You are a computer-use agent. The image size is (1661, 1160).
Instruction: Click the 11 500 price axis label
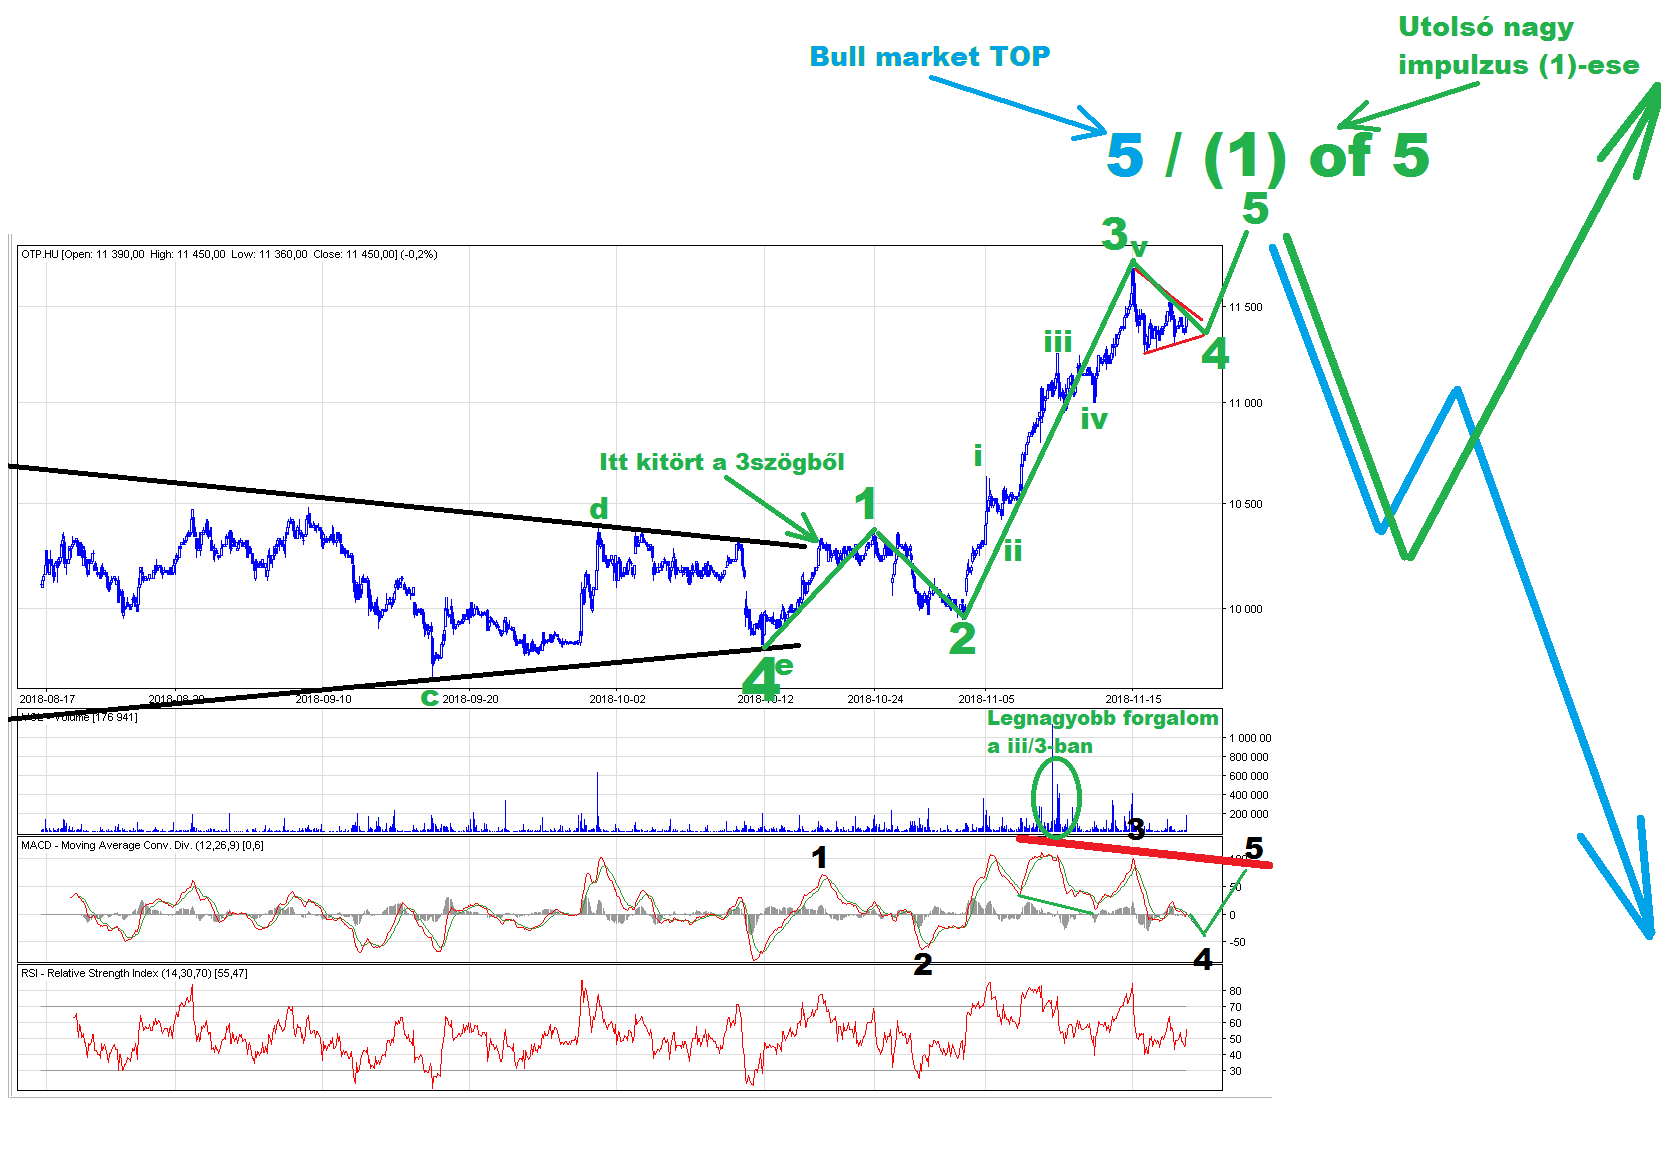1245,307
